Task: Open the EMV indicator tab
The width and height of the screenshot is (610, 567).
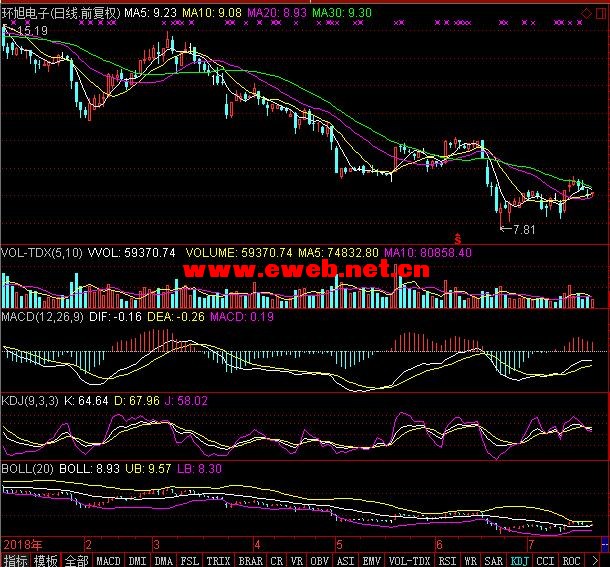Action: (372, 561)
